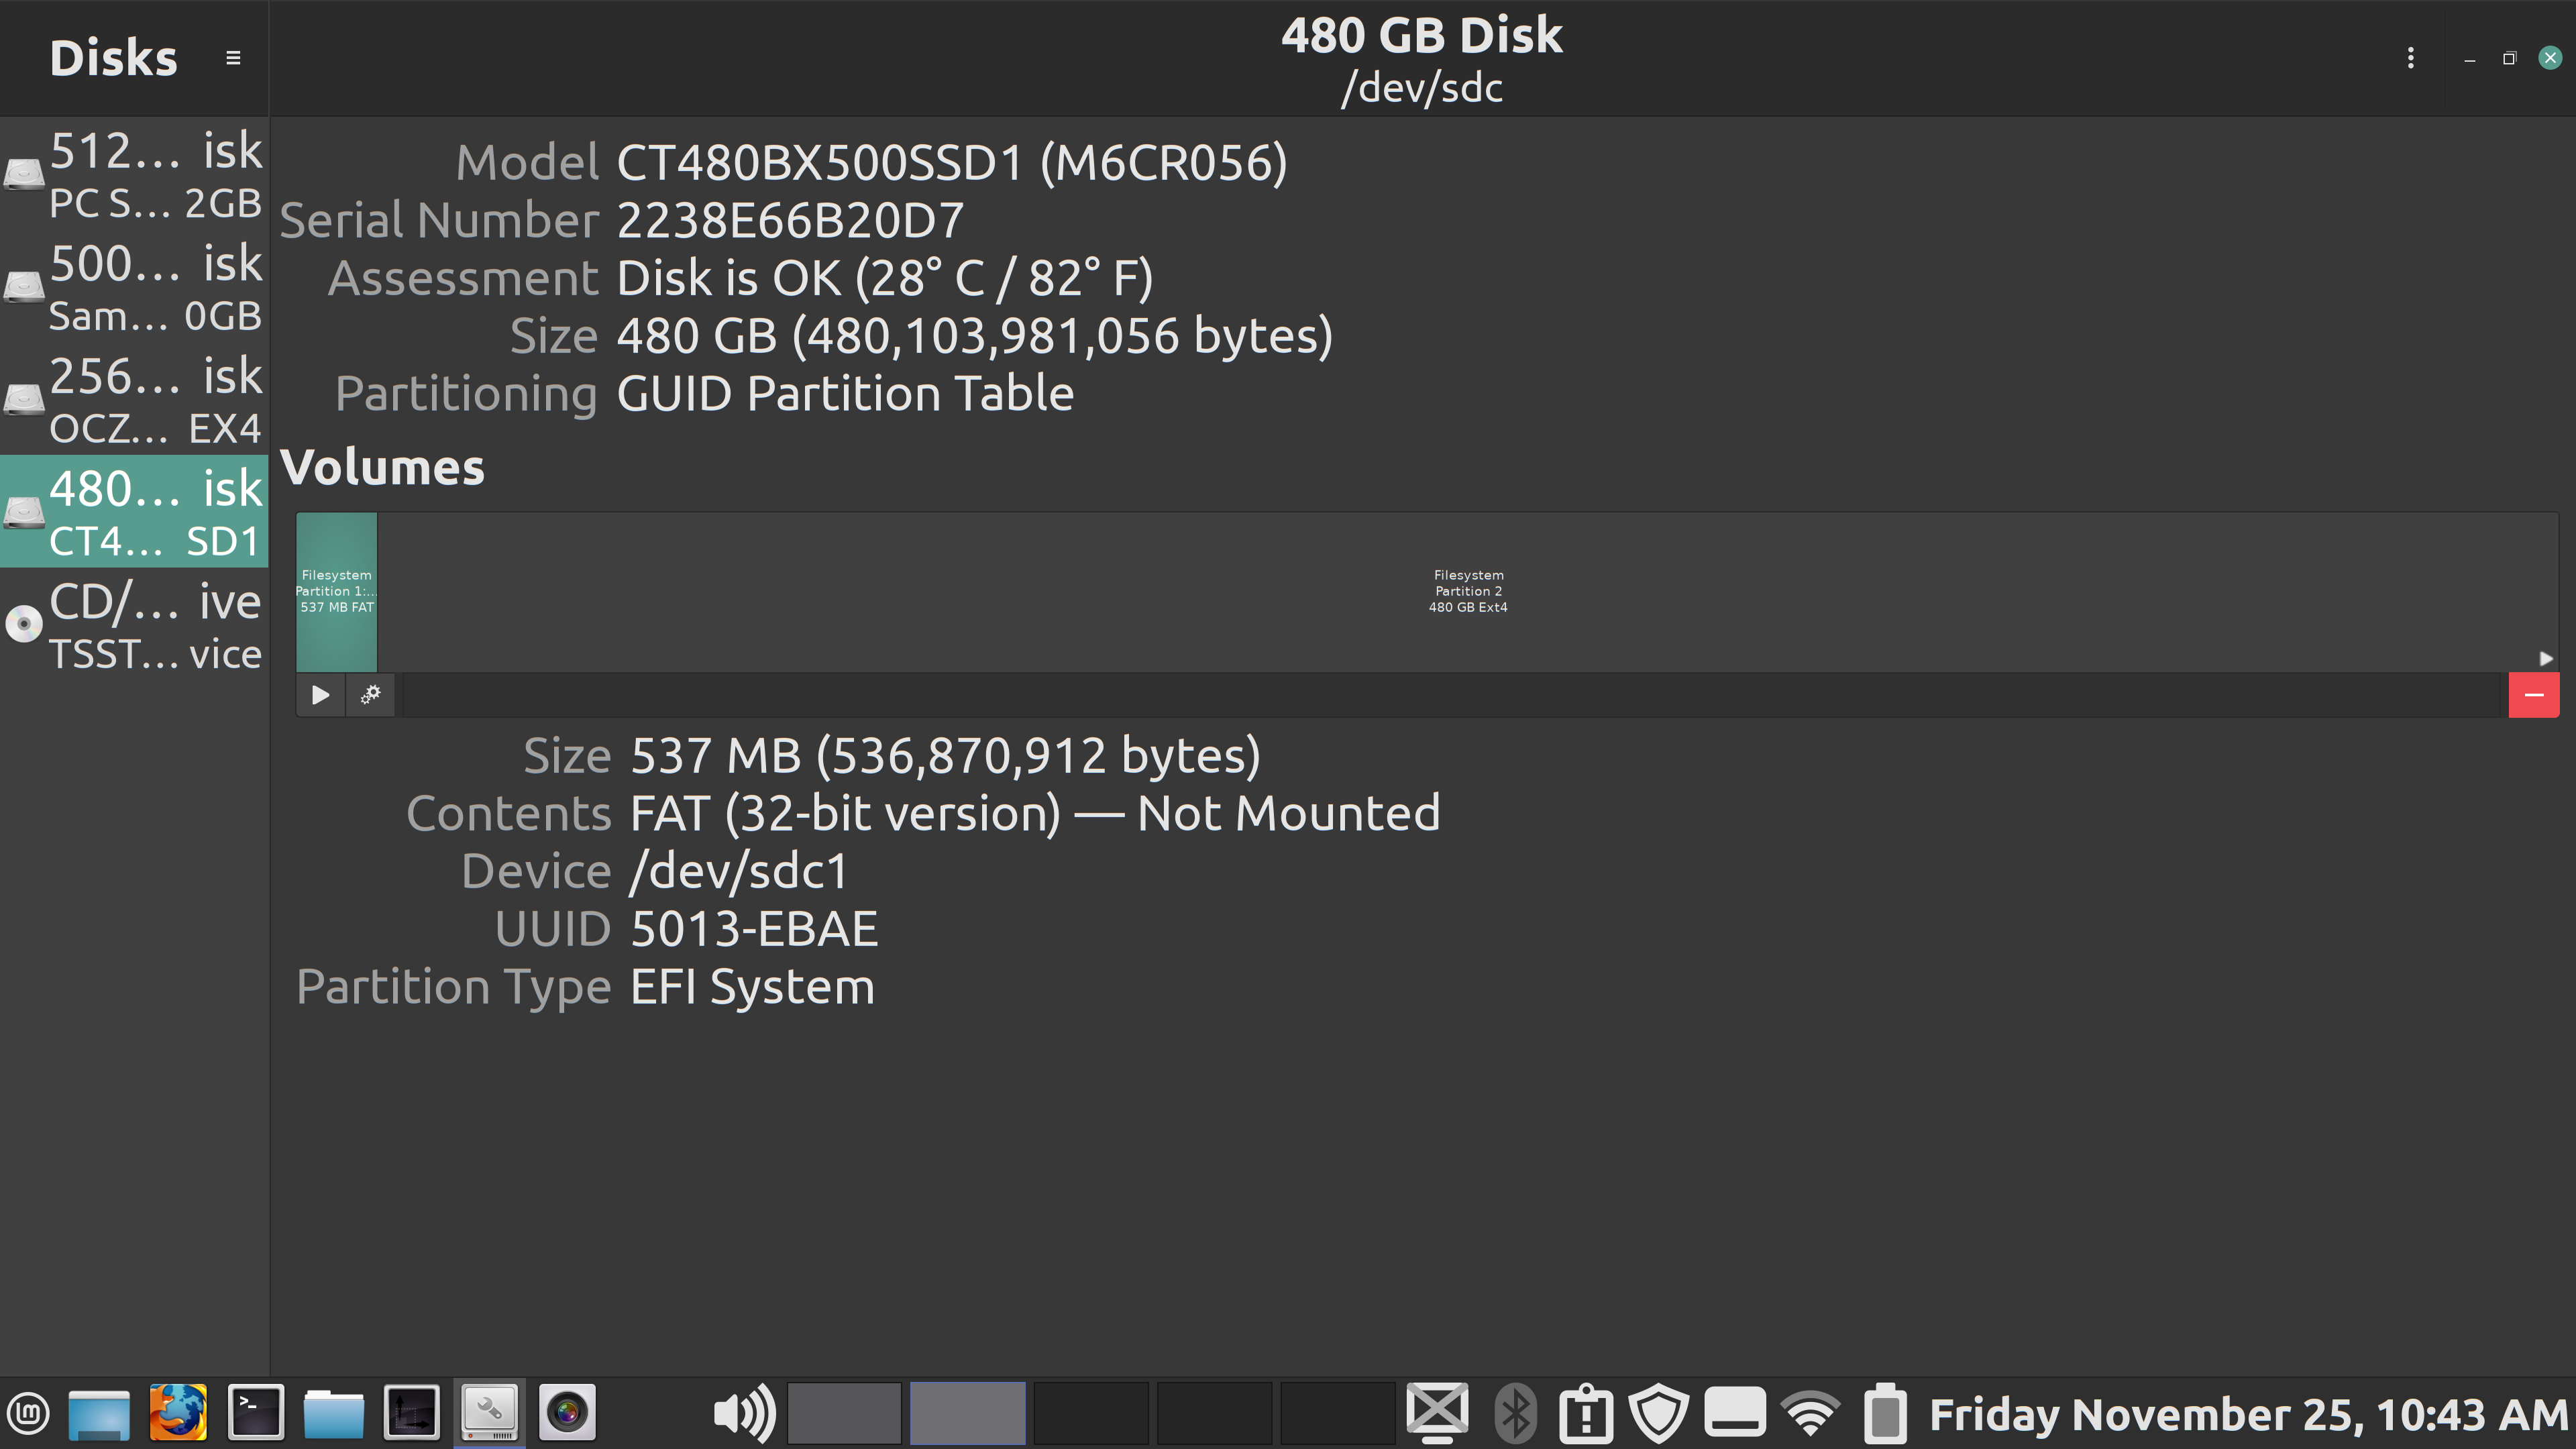
Task: Delete selected partition with red minus button
Action: pyautogui.click(x=2533, y=695)
